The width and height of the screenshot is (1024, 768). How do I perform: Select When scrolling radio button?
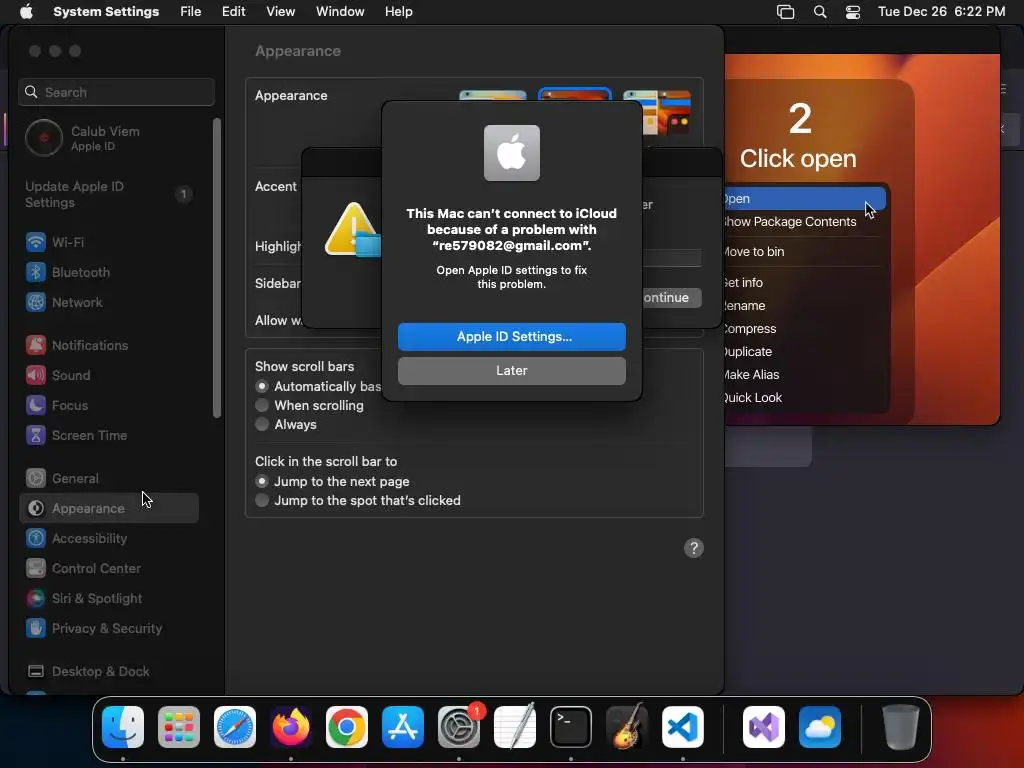click(262, 406)
